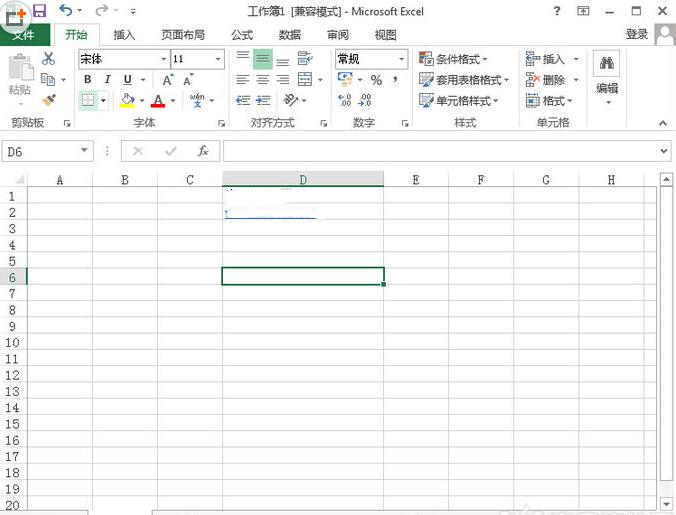Toggle center horizontal alignment
676x515 pixels.
[262, 80]
